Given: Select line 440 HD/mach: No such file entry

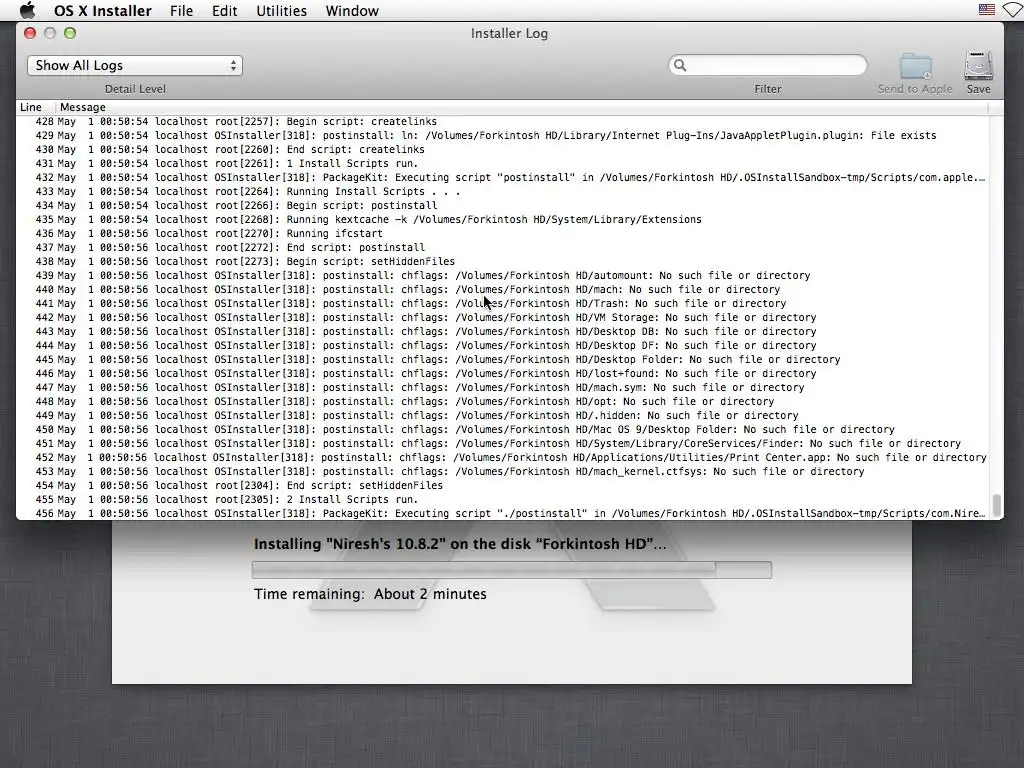Looking at the screenshot, I should 503,289.
